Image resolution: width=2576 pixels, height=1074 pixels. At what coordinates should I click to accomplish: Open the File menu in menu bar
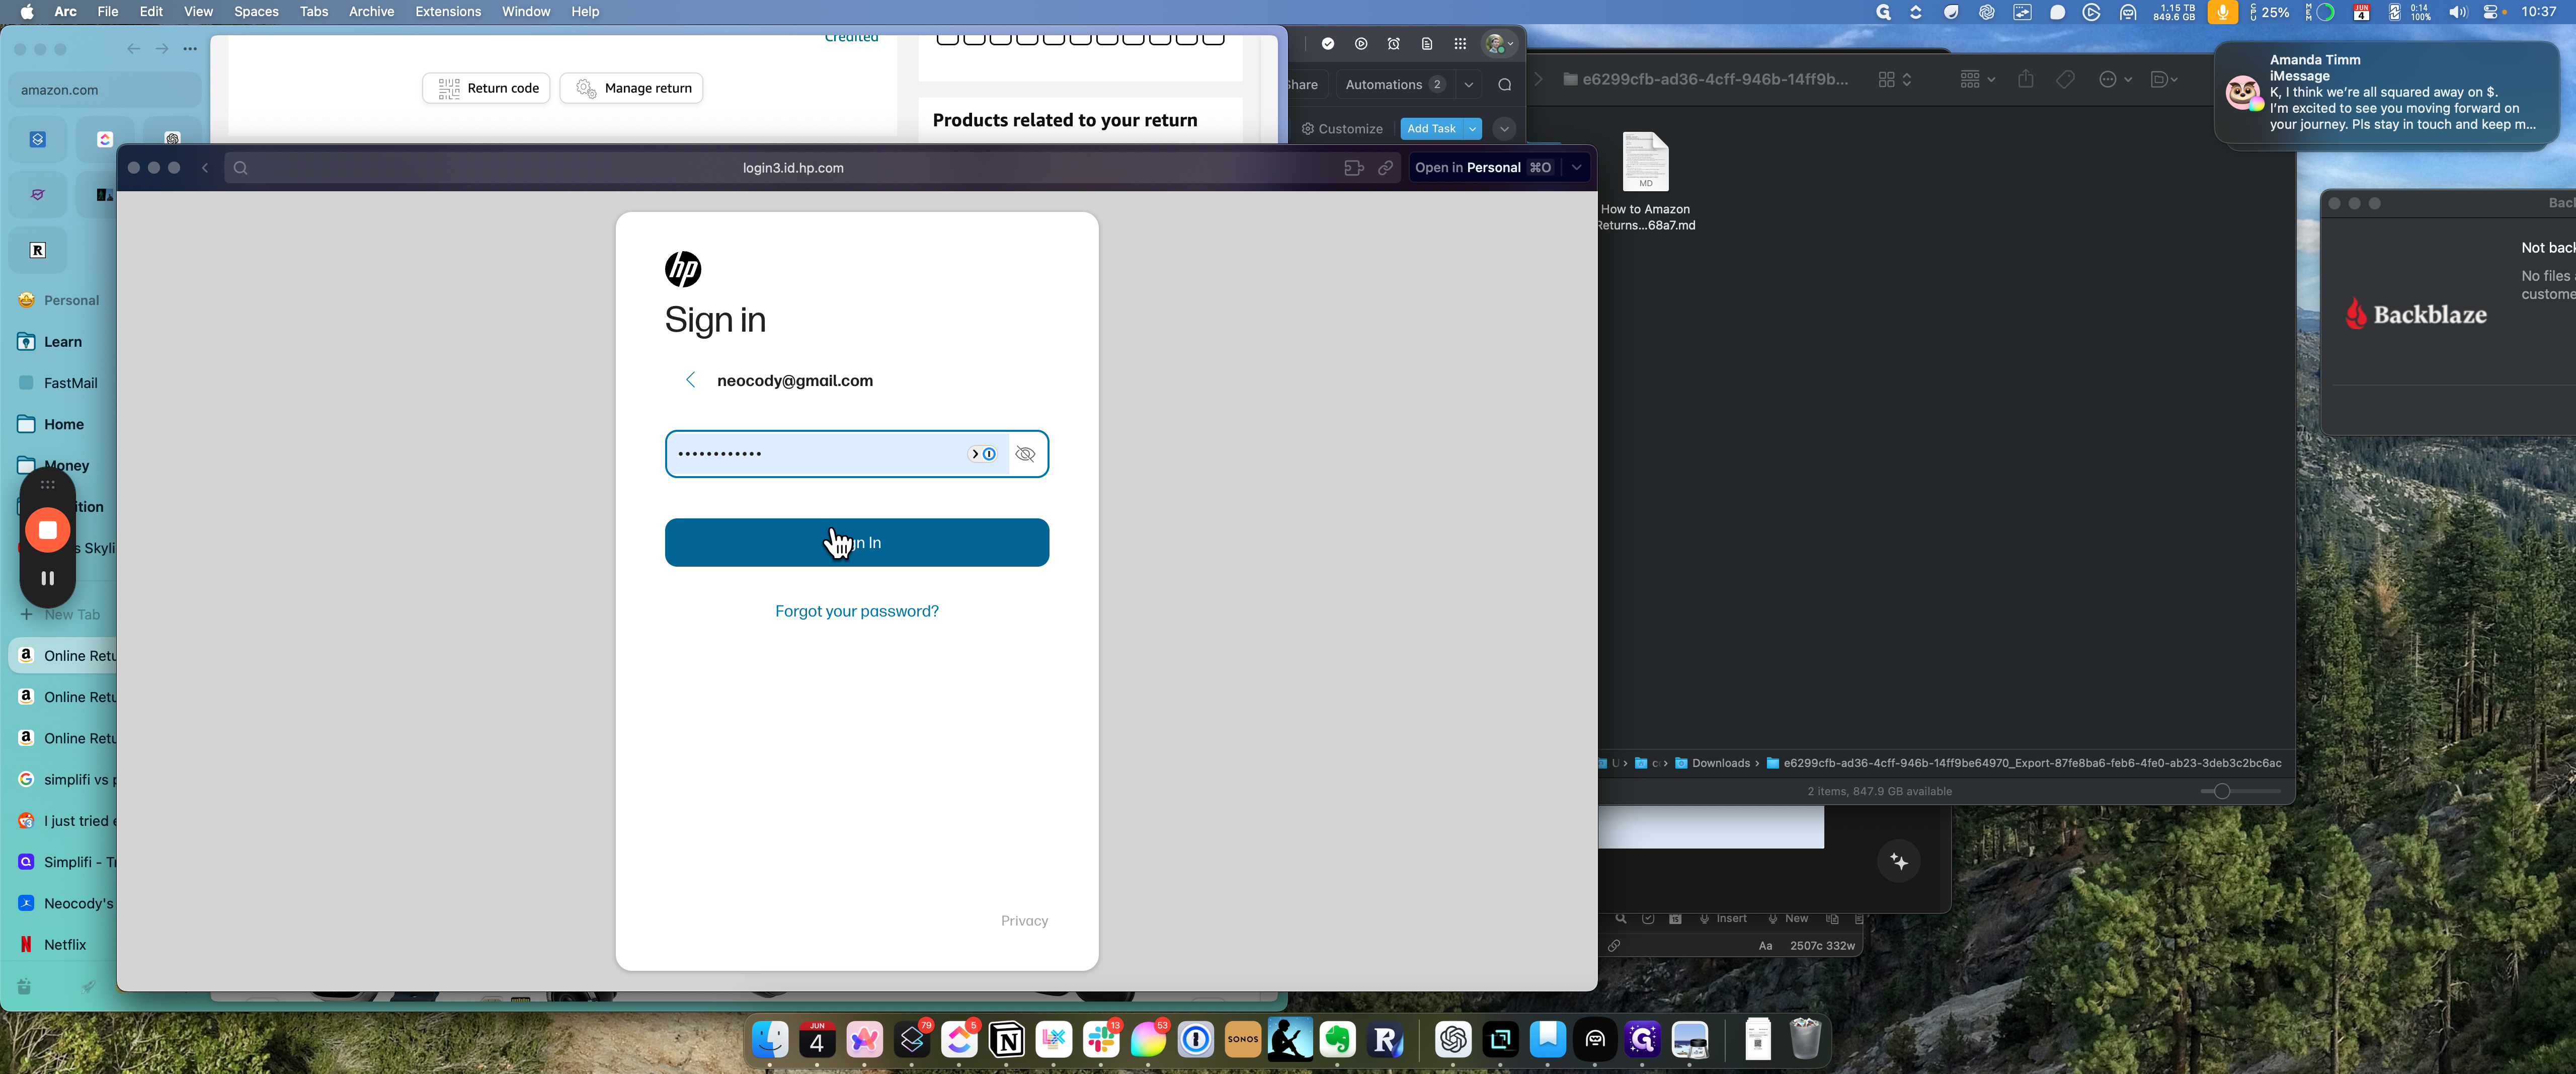coord(107,11)
